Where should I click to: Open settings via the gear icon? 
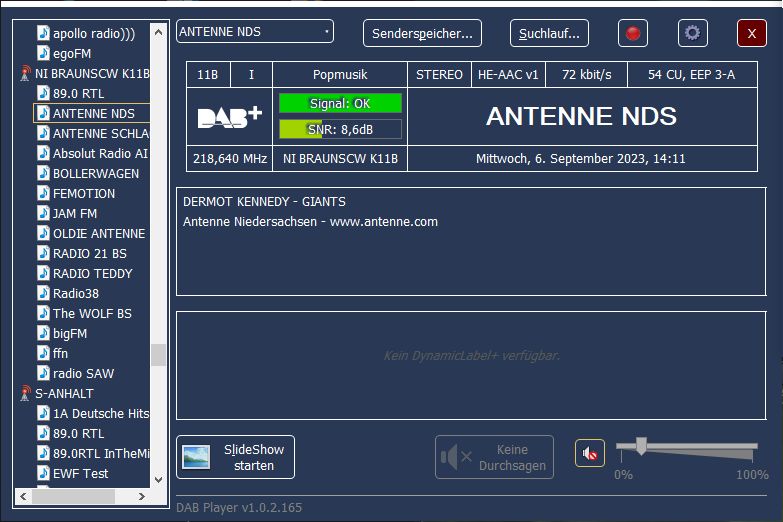coord(693,33)
